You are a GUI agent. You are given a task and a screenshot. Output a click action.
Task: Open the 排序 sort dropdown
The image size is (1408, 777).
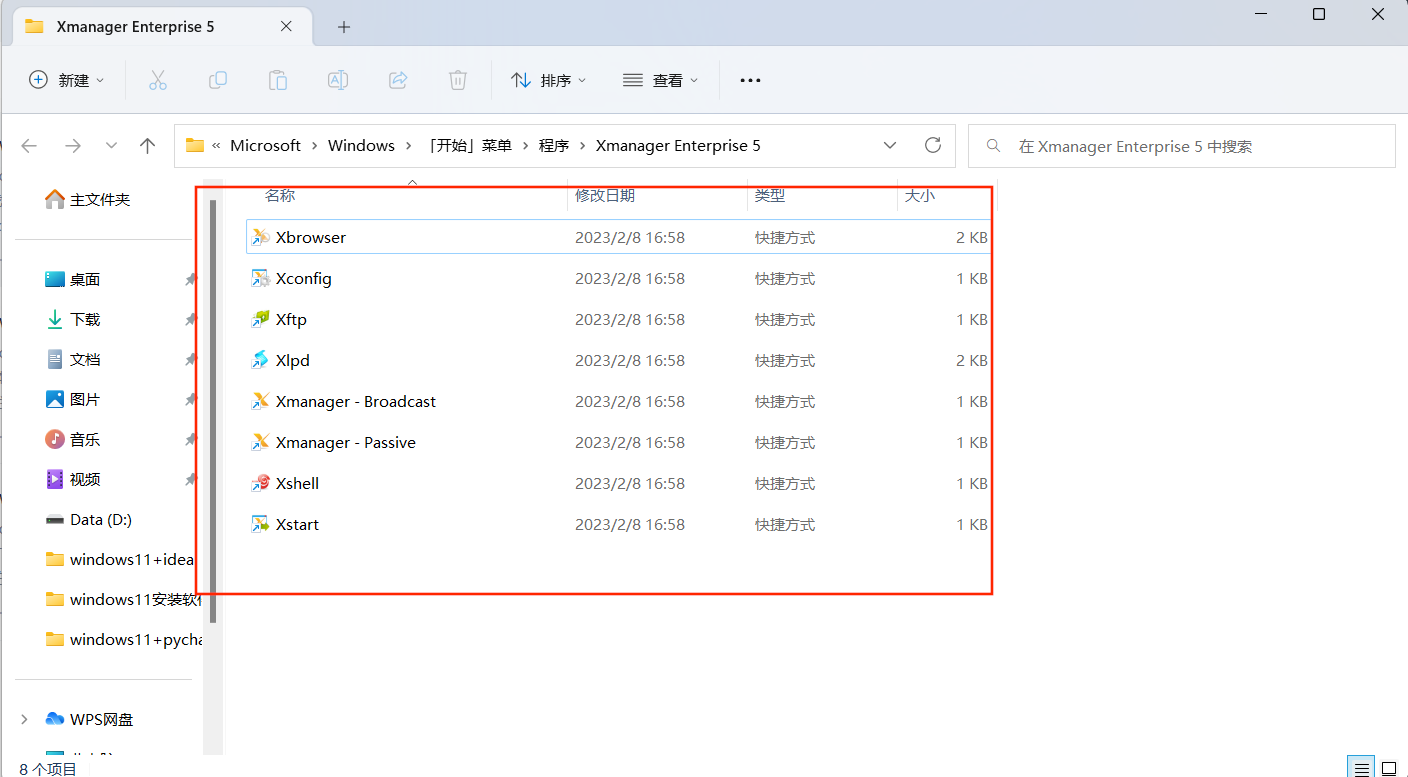click(548, 80)
